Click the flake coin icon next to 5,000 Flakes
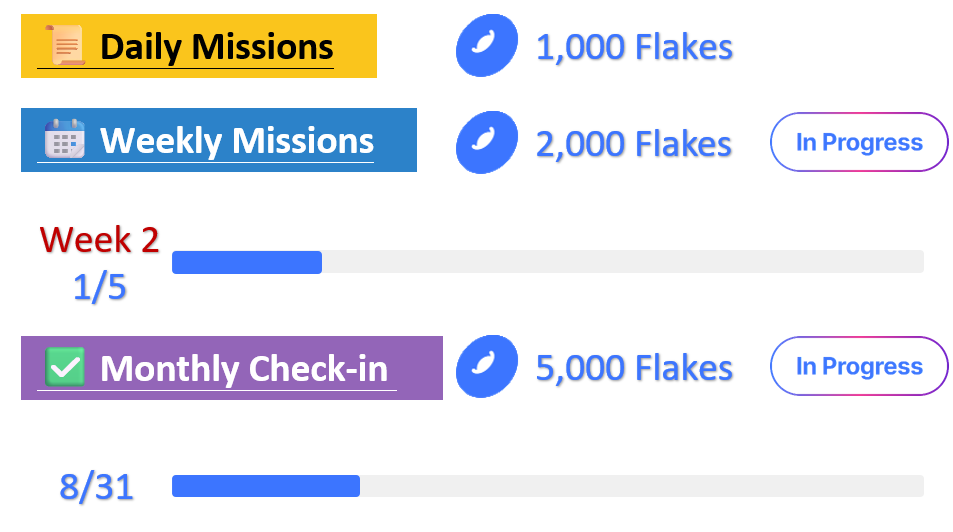This screenshot has height=532, width=953. click(487, 367)
